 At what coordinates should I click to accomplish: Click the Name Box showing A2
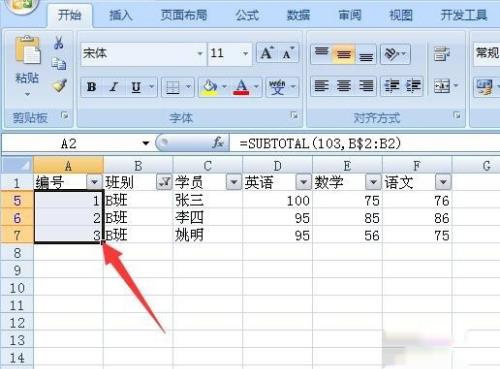(x=70, y=143)
